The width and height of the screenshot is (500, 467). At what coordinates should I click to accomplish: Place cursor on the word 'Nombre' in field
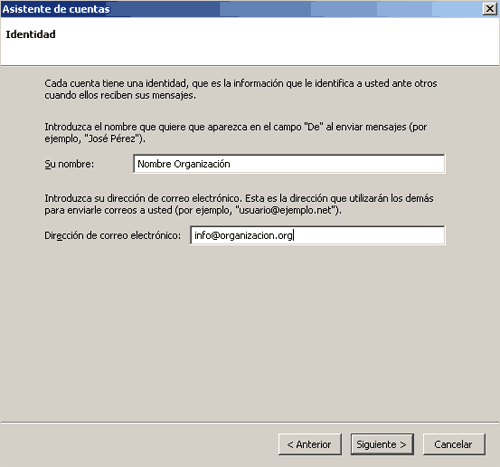[x=154, y=164]
